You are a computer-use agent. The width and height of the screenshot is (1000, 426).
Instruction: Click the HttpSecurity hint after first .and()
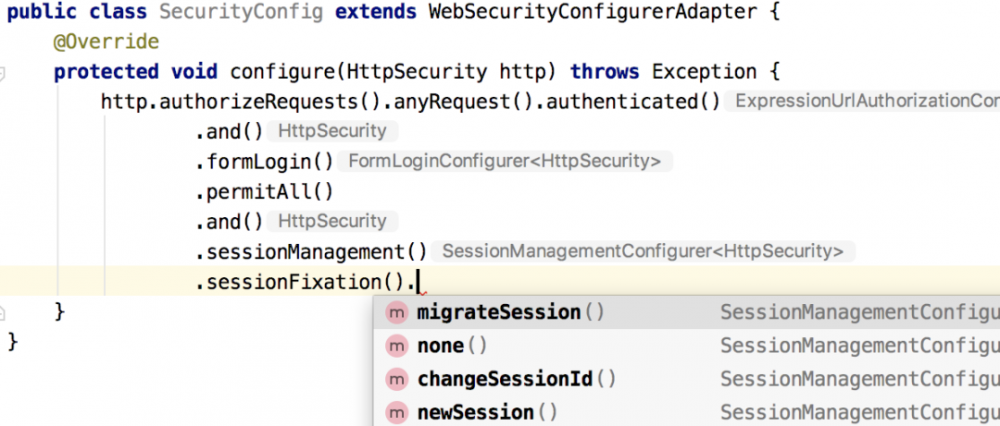click(332, 131)
